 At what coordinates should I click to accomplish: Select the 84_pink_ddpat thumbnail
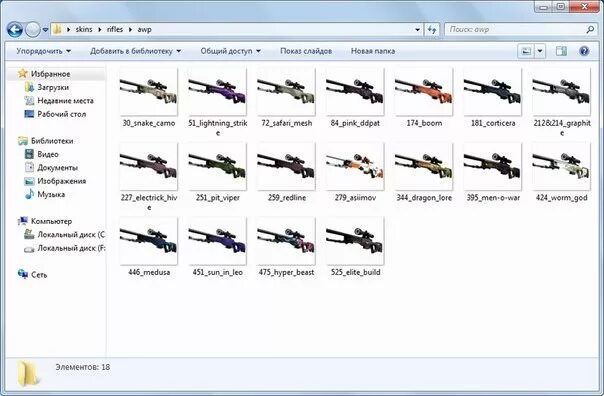click(x=355, y=92)
